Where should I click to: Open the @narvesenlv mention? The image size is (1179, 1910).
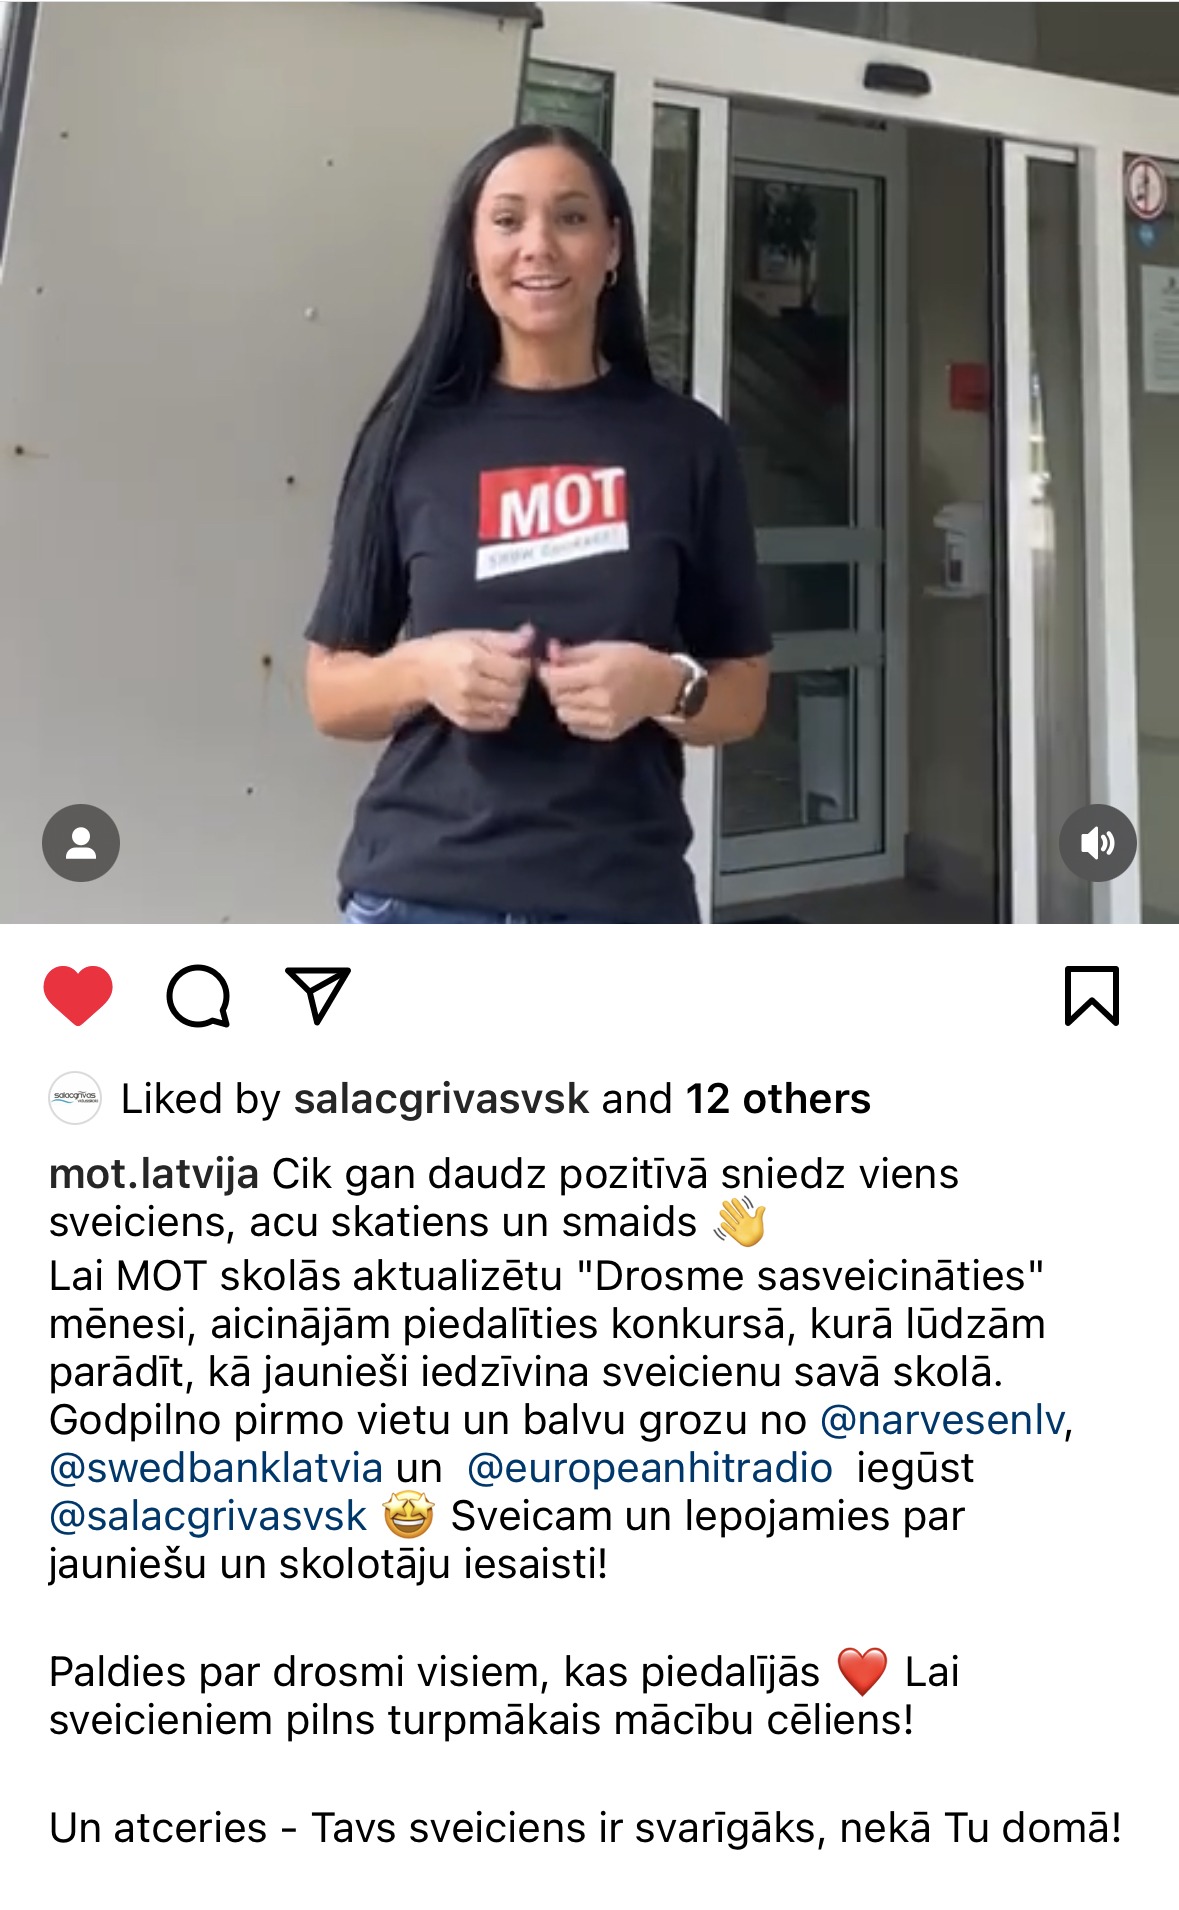pos(942,1420)
